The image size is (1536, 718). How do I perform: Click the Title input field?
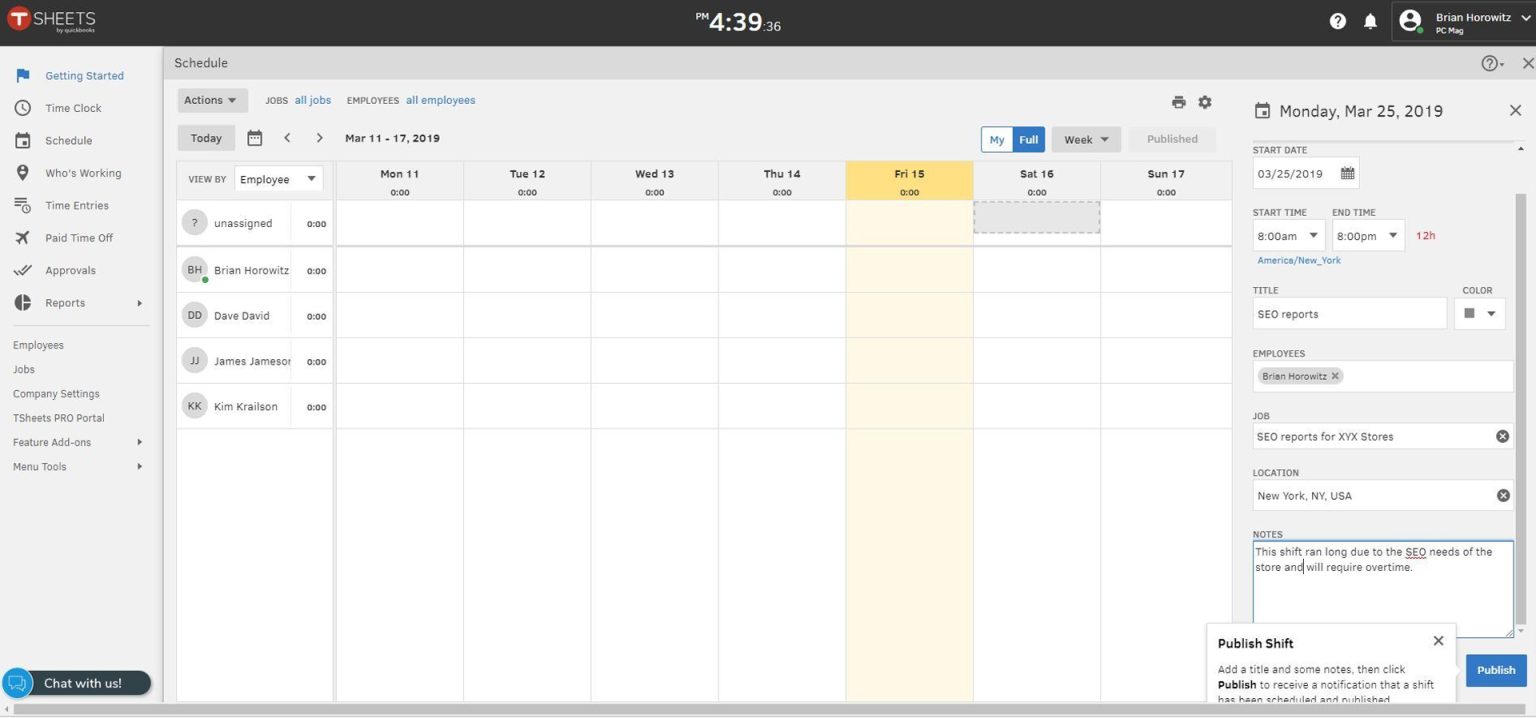tap(1349, 314)
